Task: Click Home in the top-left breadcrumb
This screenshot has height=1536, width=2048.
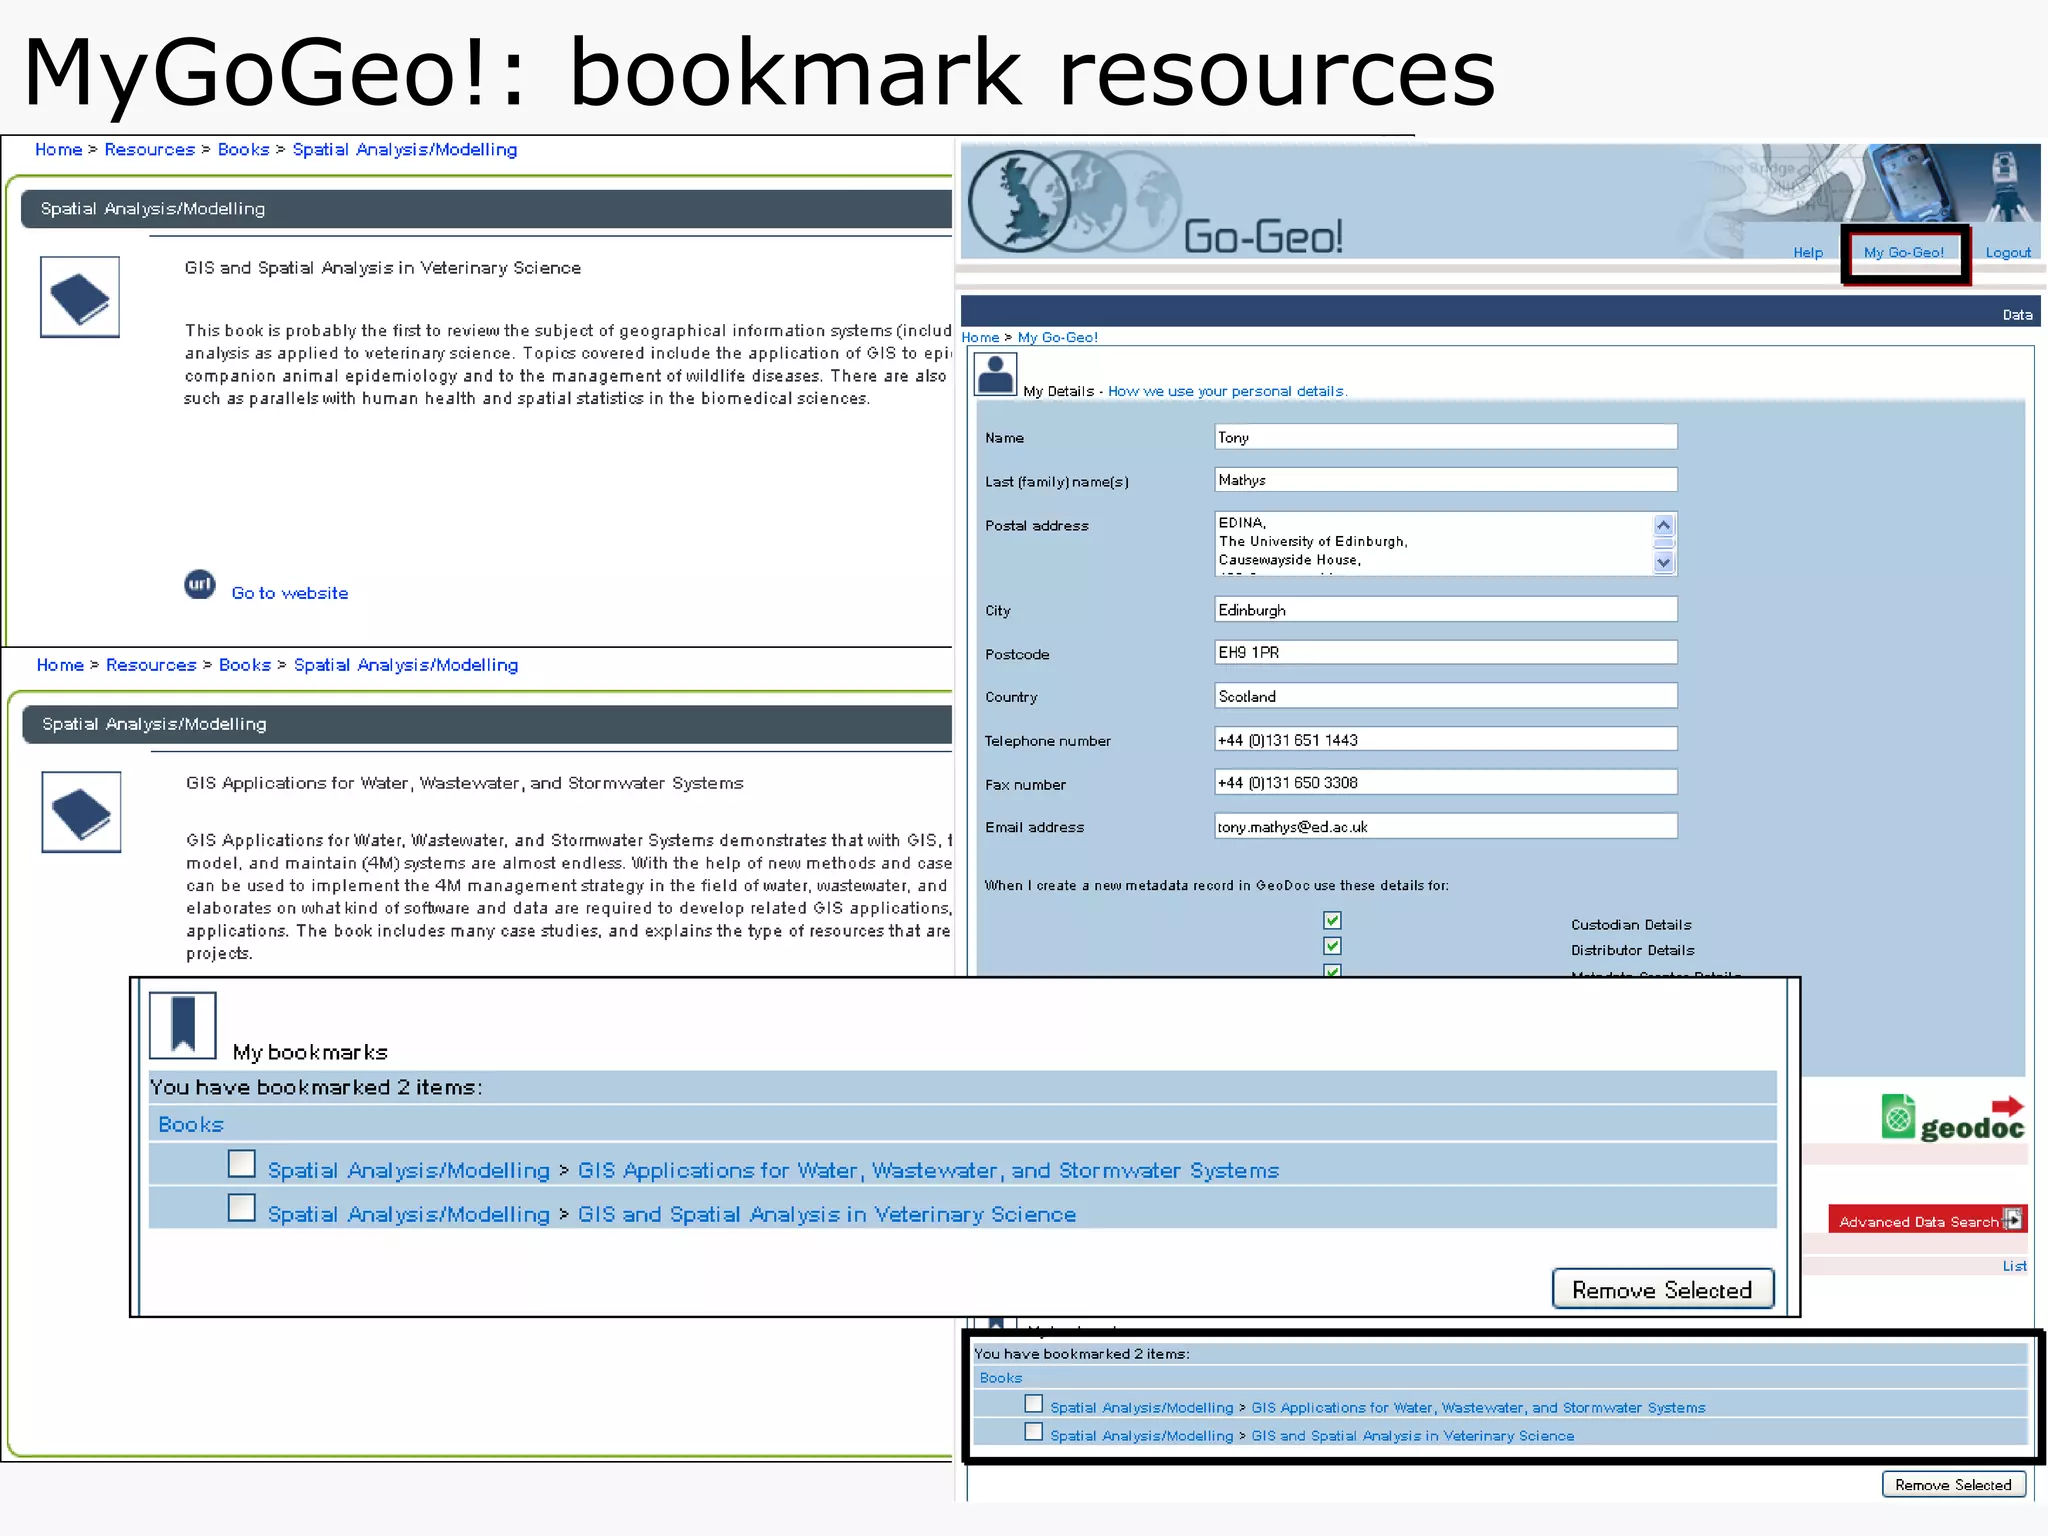Action: tap(59, 149)
